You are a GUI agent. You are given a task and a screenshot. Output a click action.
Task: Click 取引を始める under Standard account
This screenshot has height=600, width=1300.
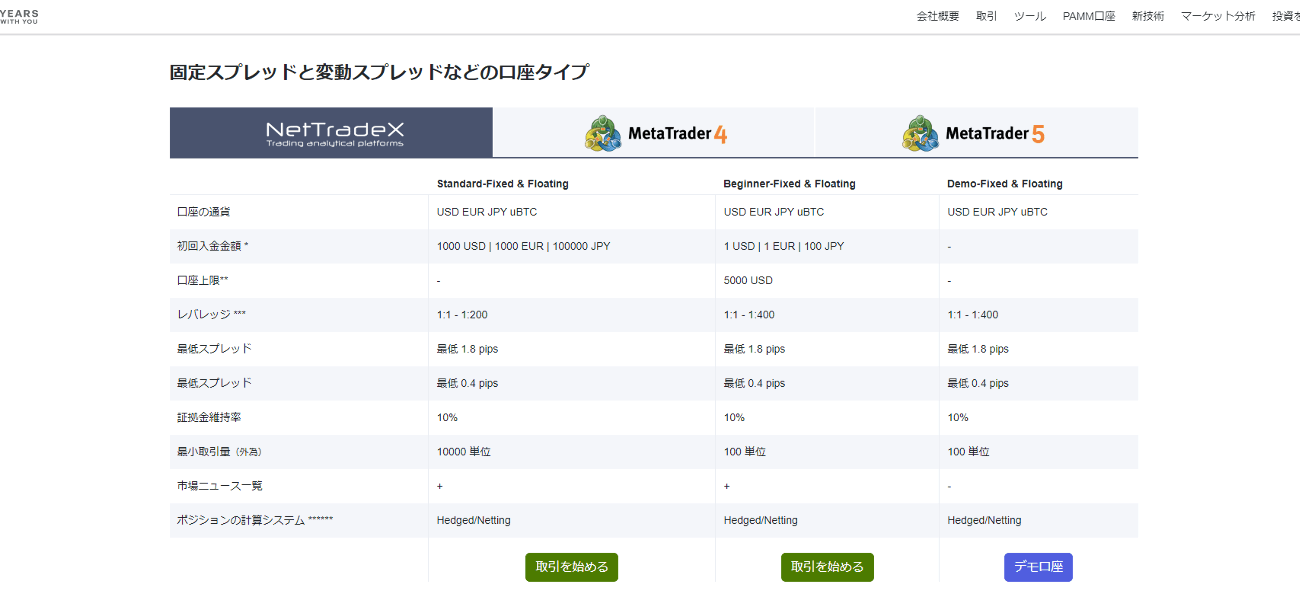point(572,567)
